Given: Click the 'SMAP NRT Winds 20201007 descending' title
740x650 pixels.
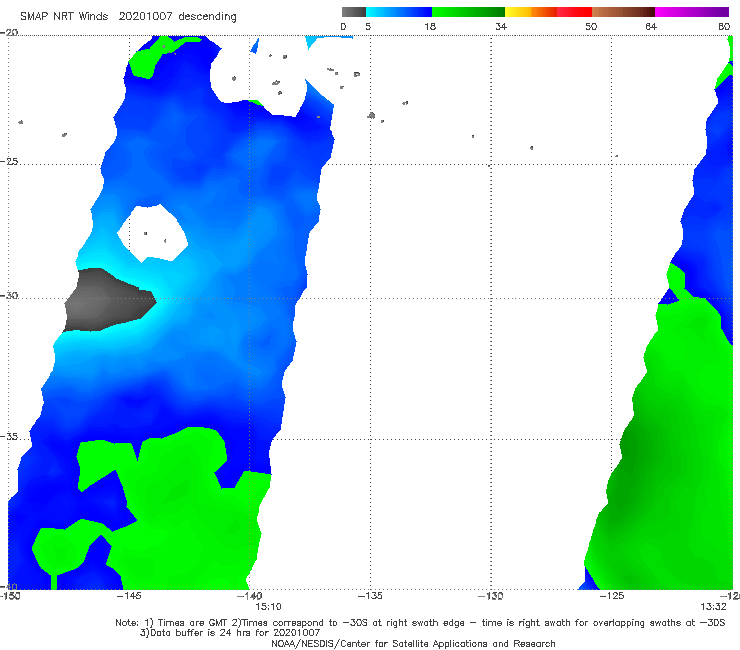Looking at the screenshot, I should click(x=128, y=17).
